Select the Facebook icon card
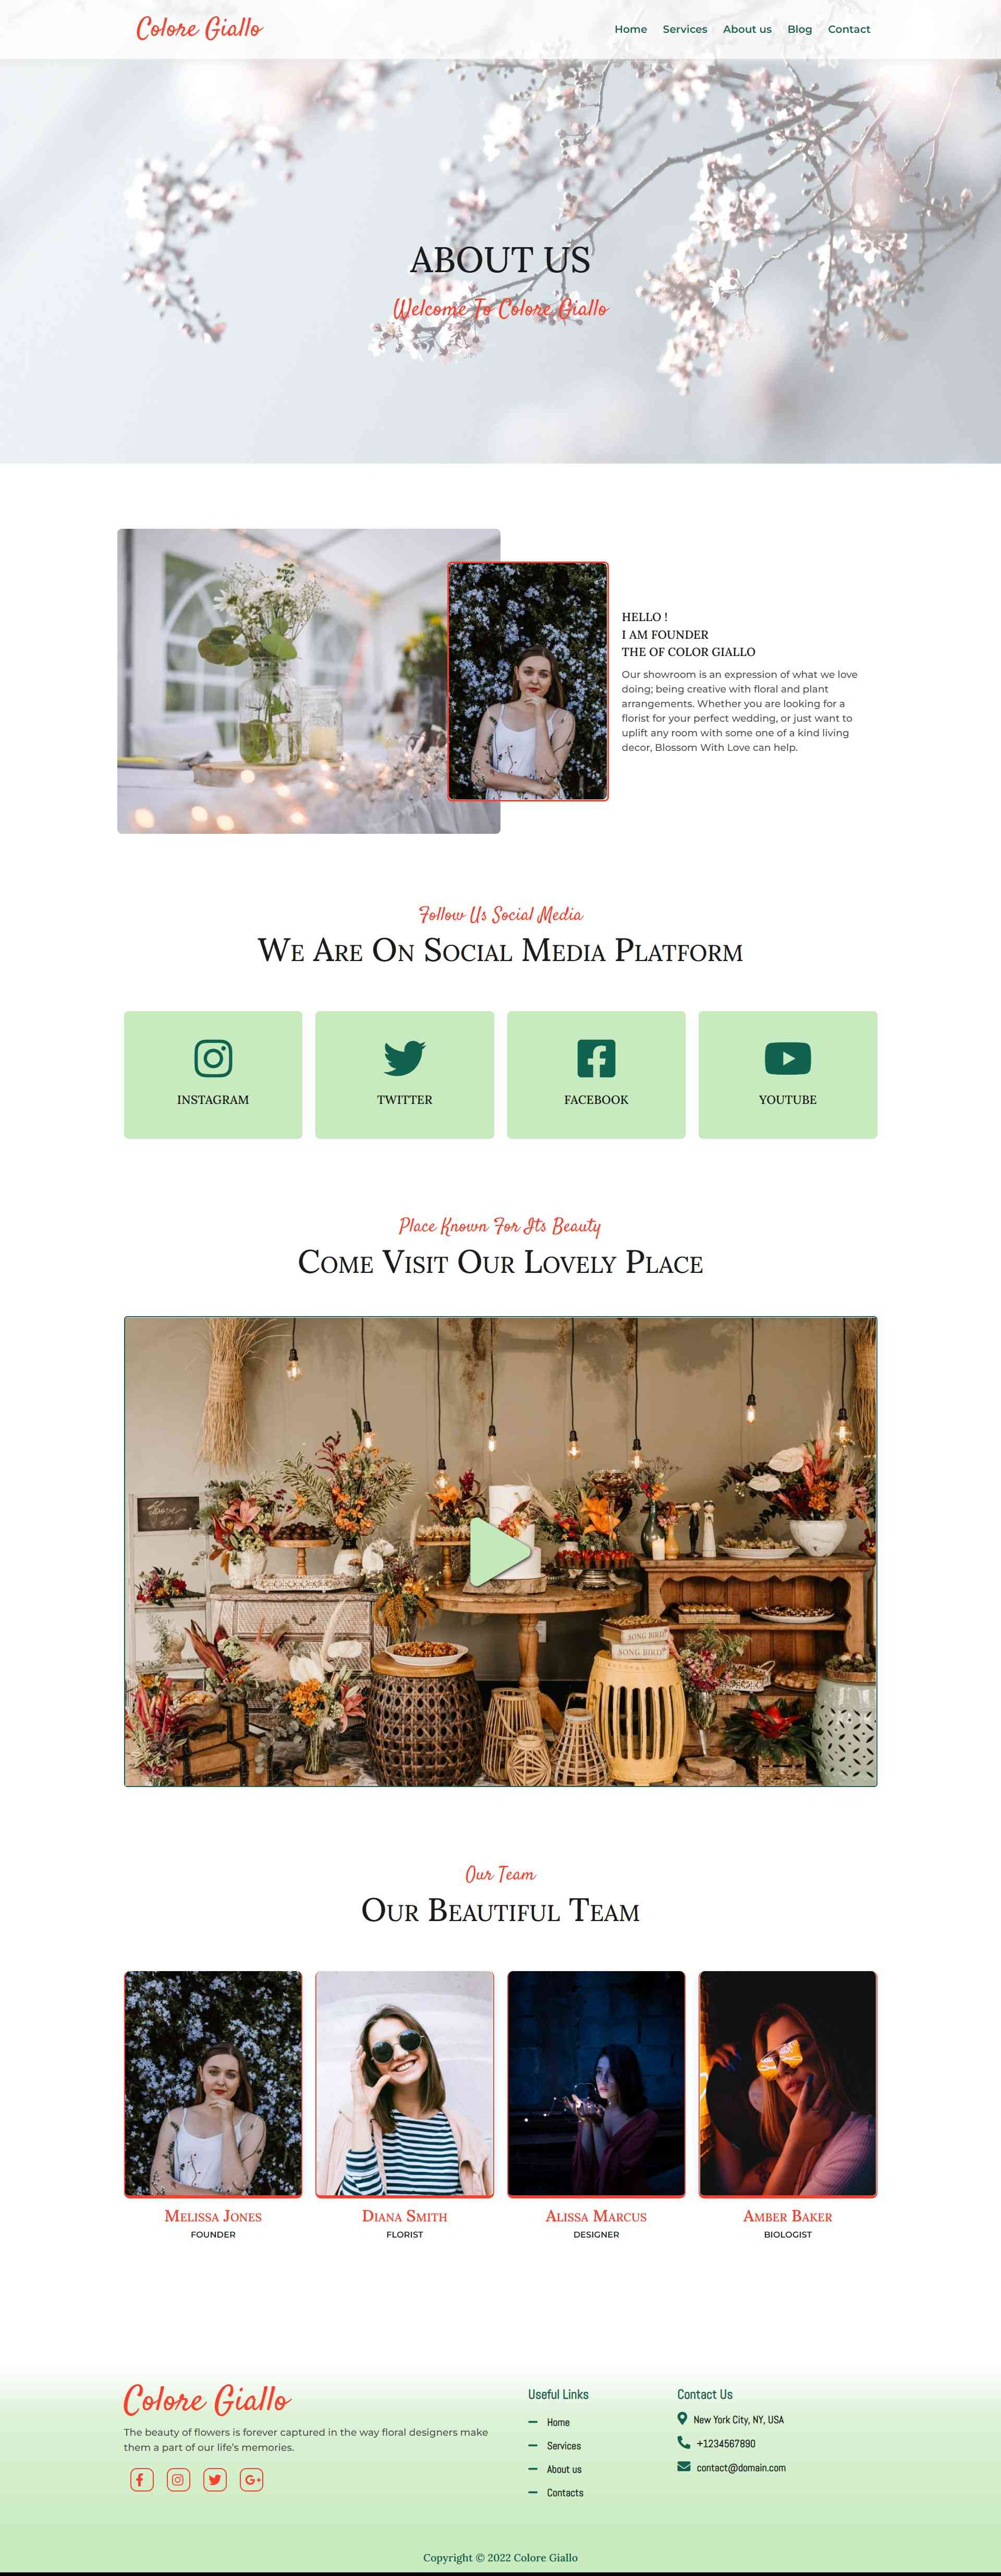Image resolution: width=1001 pixels, height=2576 pixels. 596,1074
